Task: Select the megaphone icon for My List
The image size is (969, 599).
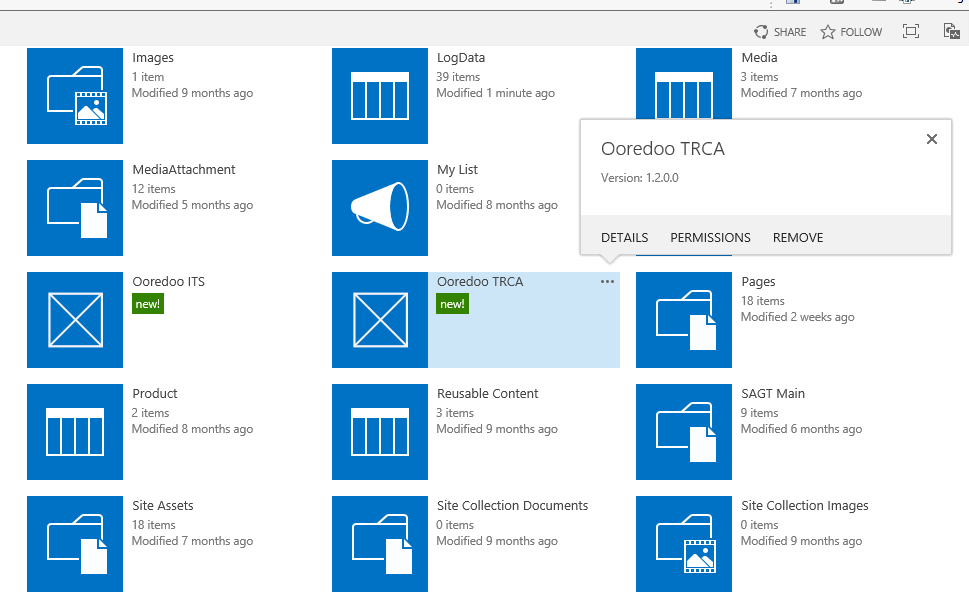Action: (x=379, y=208)
